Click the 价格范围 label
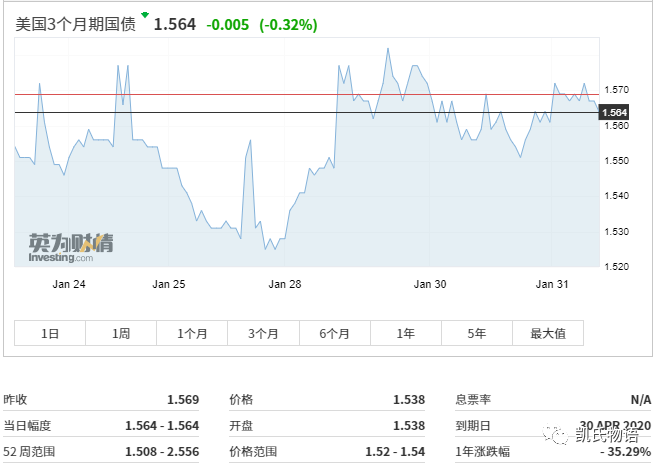The height and width of the screenshot is (464, 660). tap(253, 452)
